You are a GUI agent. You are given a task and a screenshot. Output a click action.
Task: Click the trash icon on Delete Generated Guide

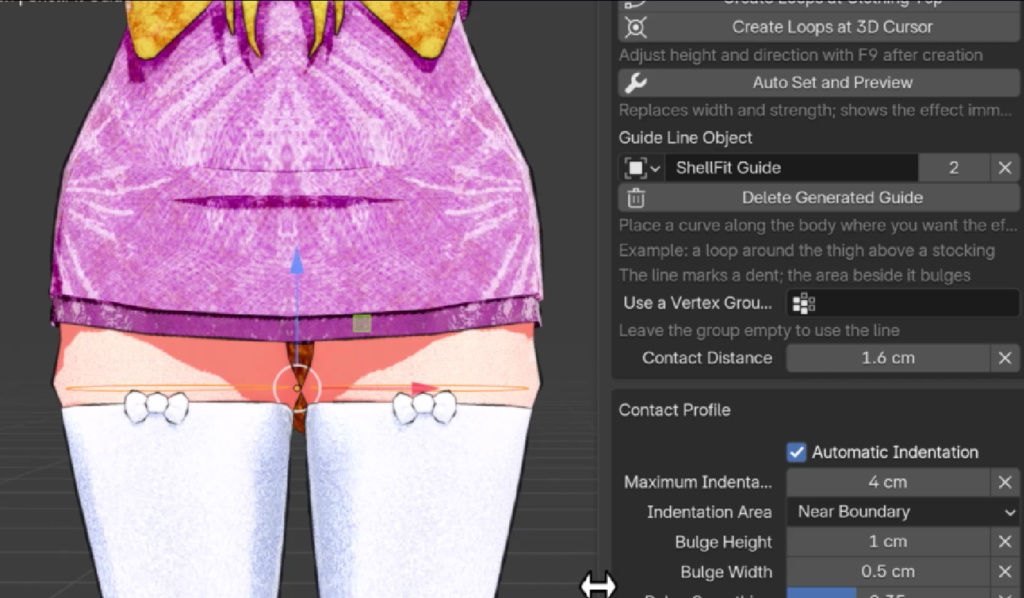(x=635, y=197)
